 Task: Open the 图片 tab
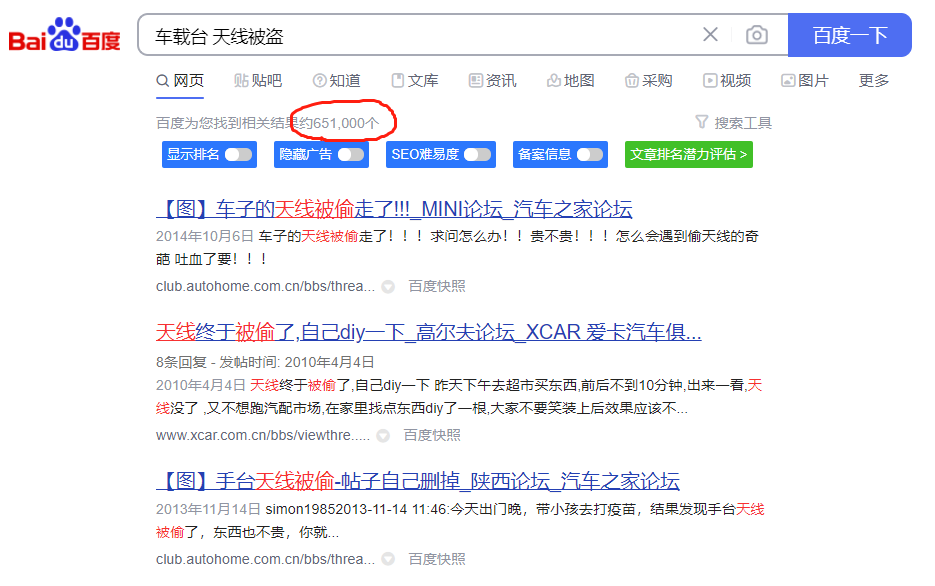pos(805,80)
